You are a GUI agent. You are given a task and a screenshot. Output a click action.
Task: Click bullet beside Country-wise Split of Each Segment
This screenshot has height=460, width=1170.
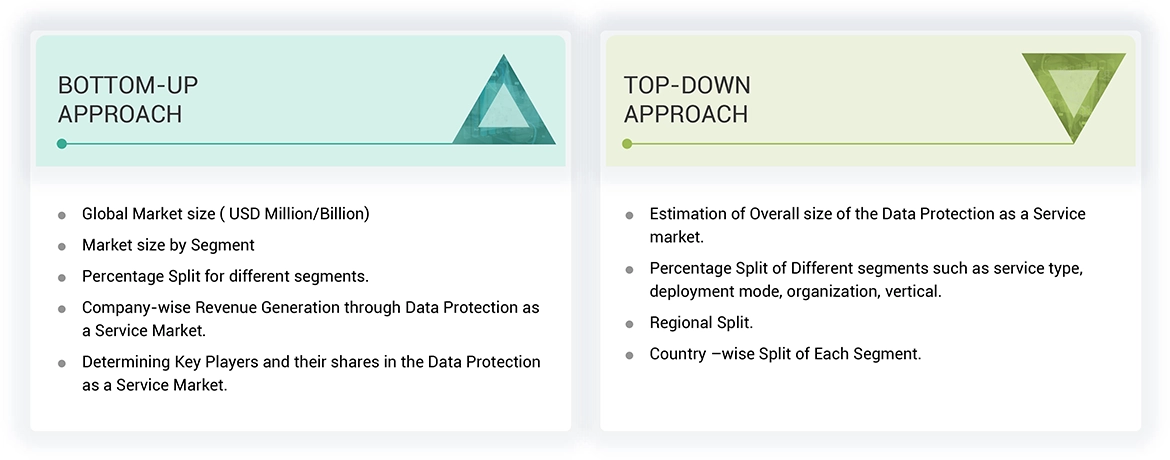tap(629, 355)
